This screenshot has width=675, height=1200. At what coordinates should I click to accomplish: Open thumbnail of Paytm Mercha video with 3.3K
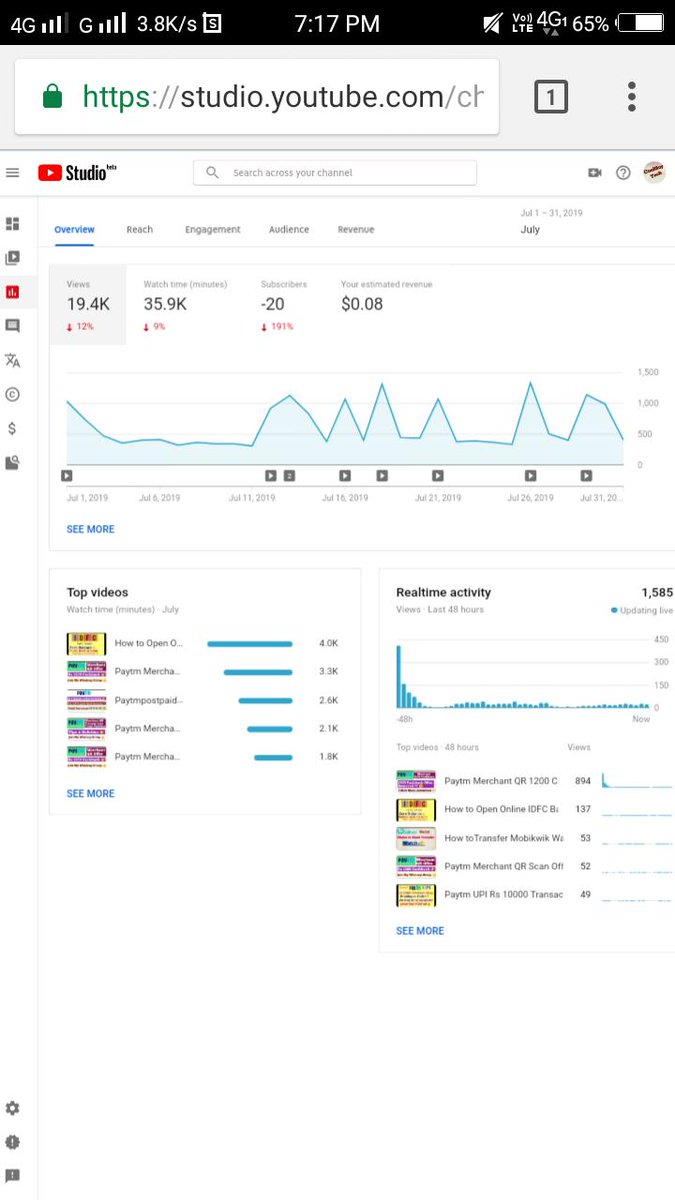[x=86, y=671]
